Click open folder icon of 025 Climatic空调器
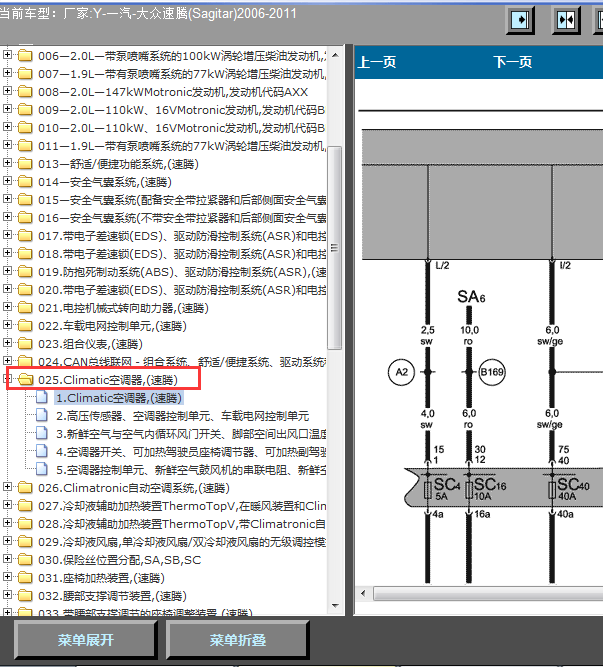 (x=26, y=379)
